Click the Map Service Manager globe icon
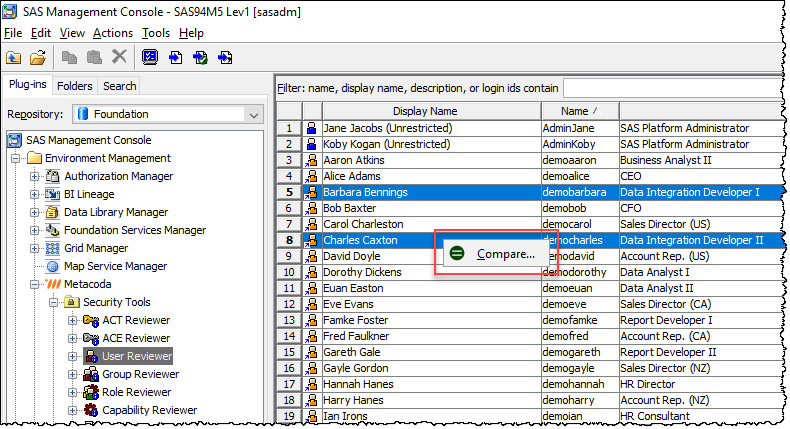 (52, 266)
